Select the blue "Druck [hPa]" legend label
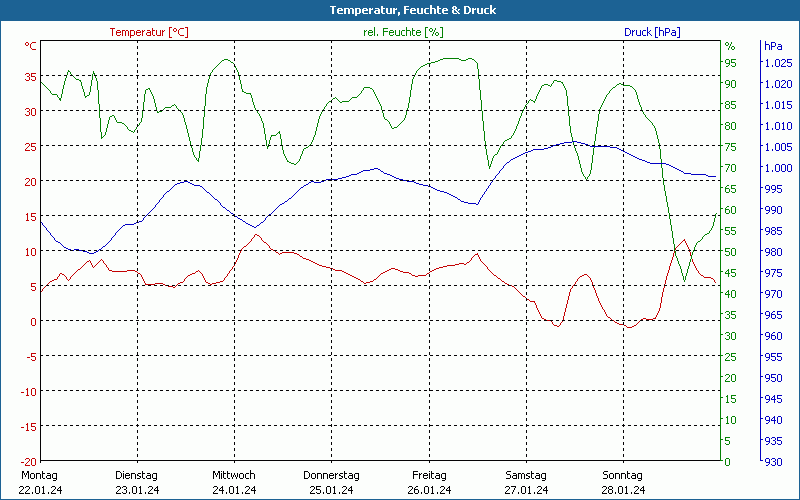 click(x=652, y=32)
